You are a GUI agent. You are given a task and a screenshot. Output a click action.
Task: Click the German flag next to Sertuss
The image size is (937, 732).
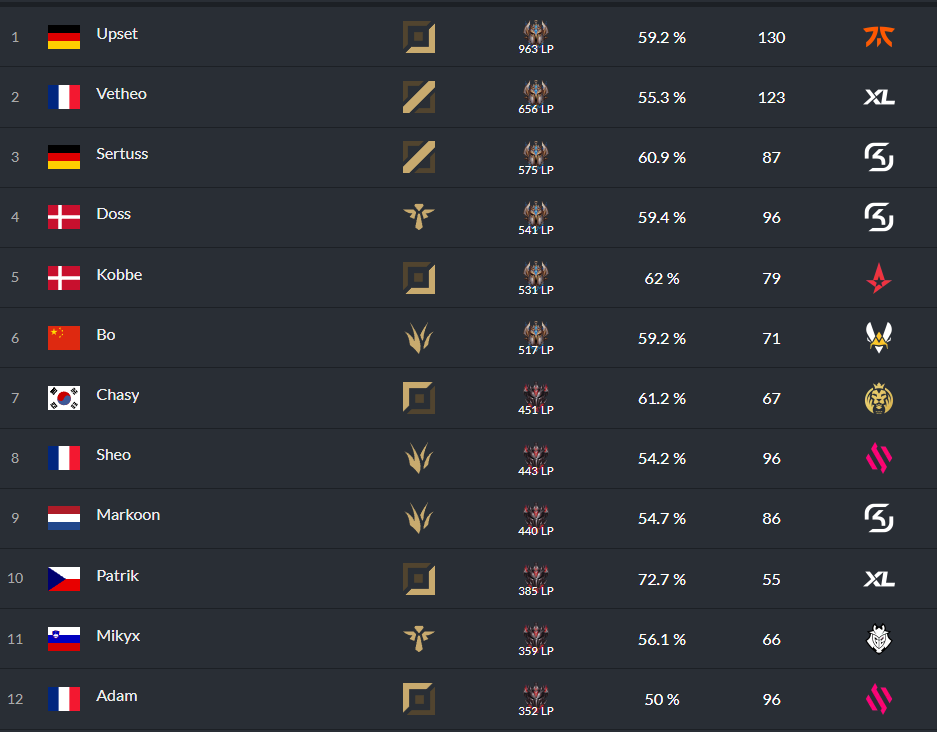[x=64, y=157]
